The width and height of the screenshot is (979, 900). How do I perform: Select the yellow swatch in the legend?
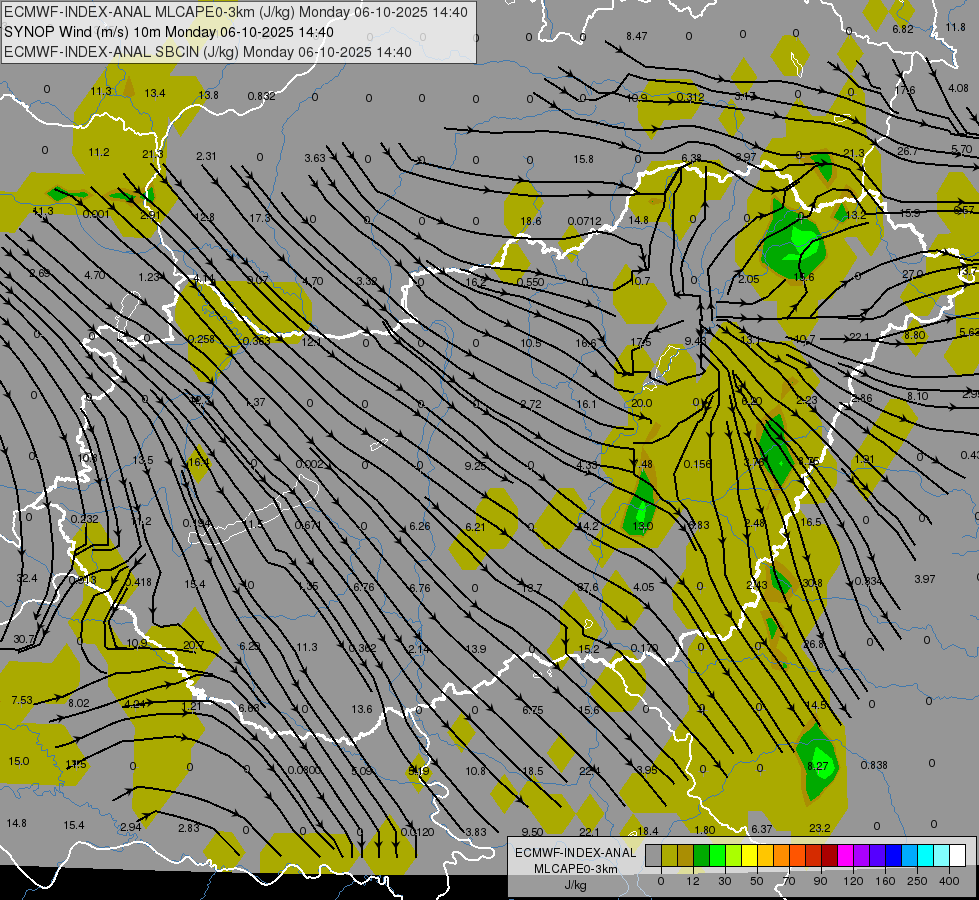coord(750,855)
